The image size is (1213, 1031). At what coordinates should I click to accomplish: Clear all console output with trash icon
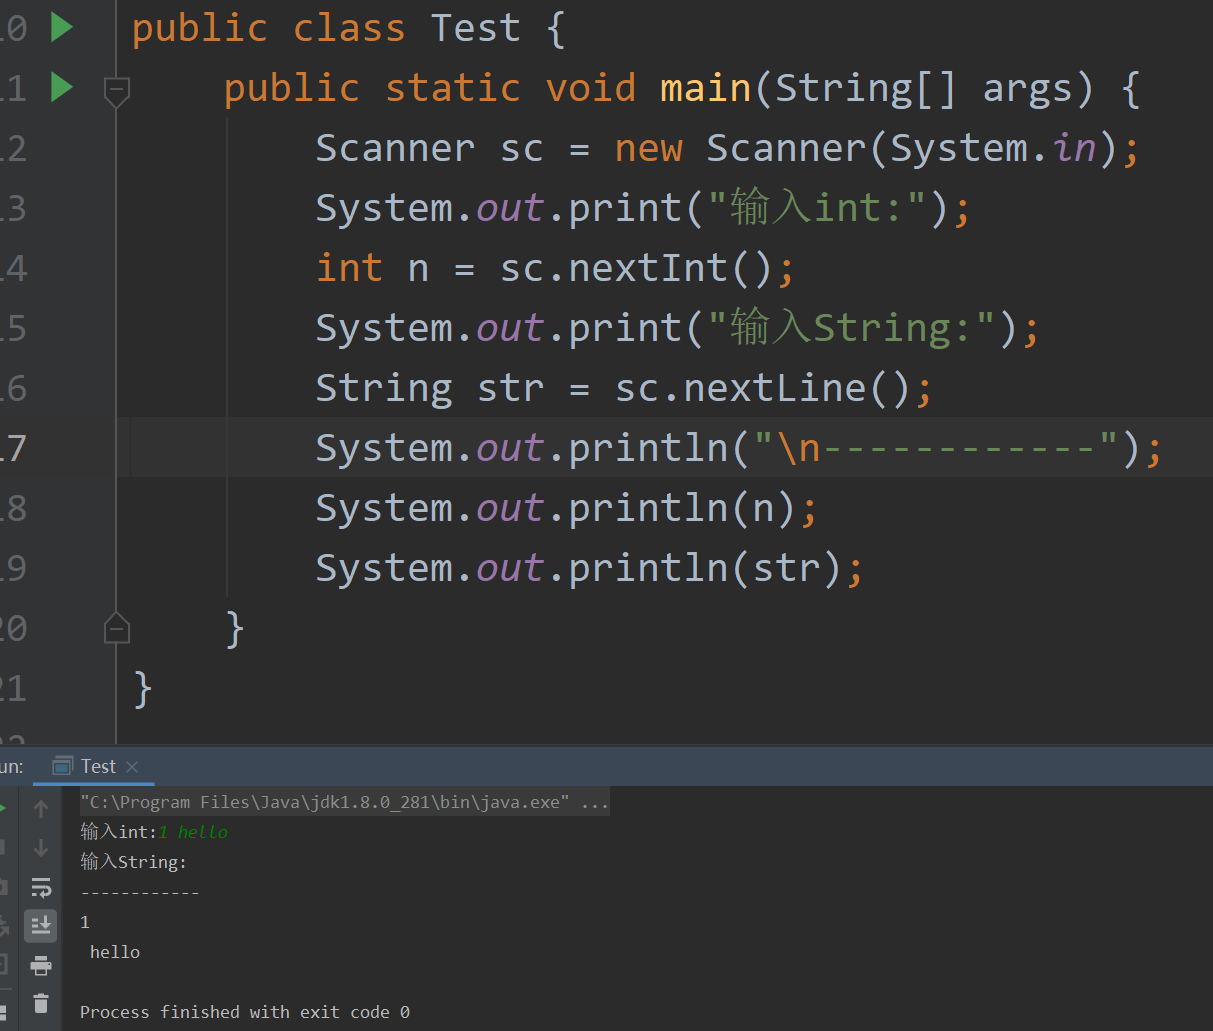tap(40, 1002)
